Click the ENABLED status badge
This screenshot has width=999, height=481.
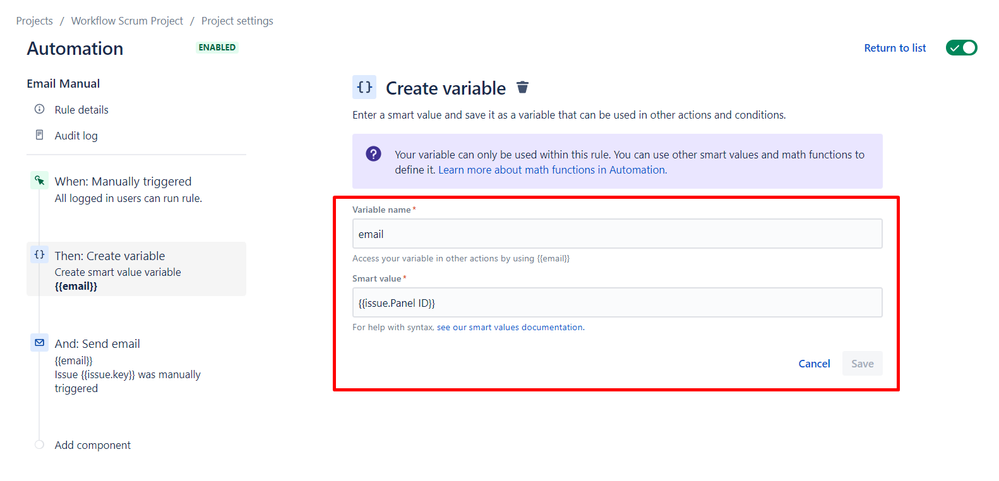coord(217,47)
